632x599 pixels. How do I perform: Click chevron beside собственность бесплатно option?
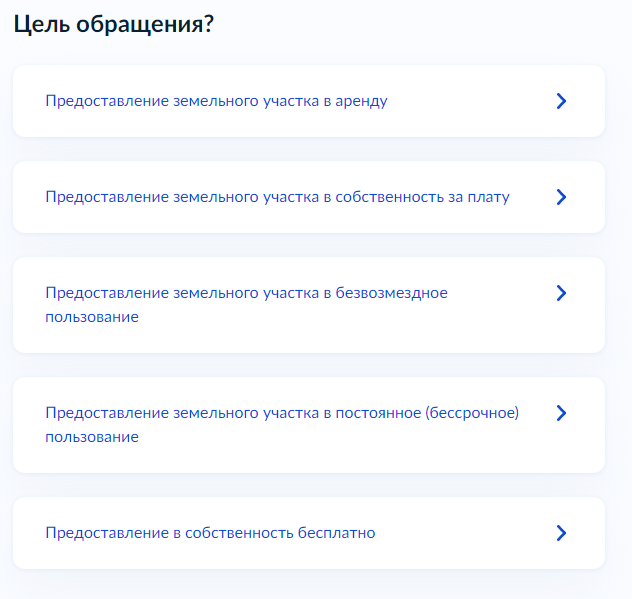(x=561, y=533)
